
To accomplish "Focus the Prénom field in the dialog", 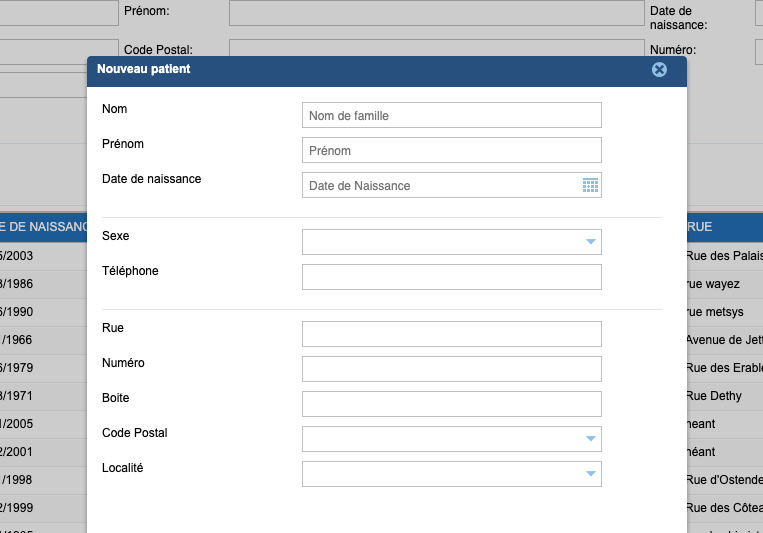I will pyautogui.click(x=452, y=150).
